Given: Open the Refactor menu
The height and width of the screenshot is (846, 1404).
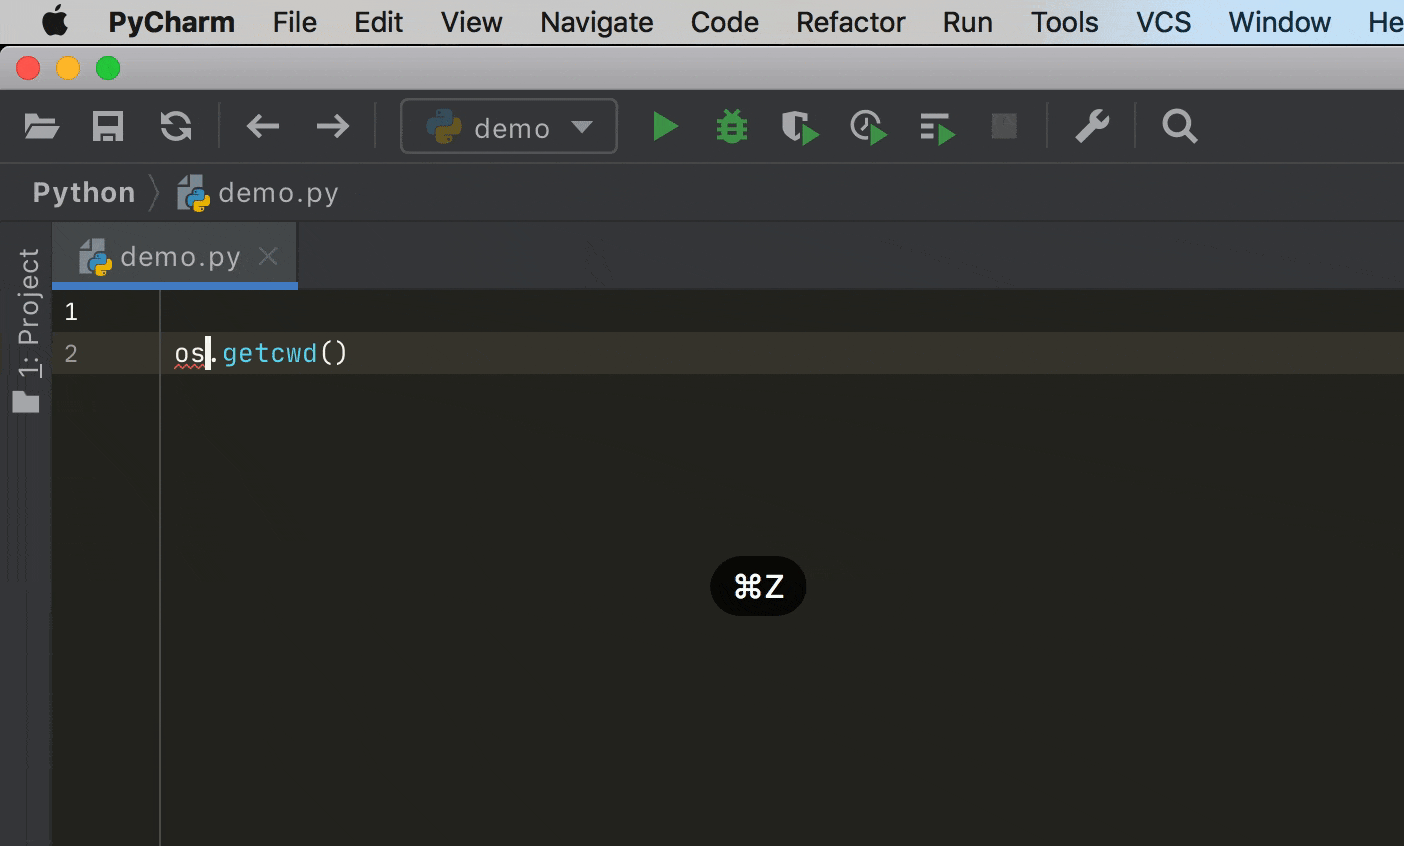Looking at the screenshot, I should click(x=850, y=22).
